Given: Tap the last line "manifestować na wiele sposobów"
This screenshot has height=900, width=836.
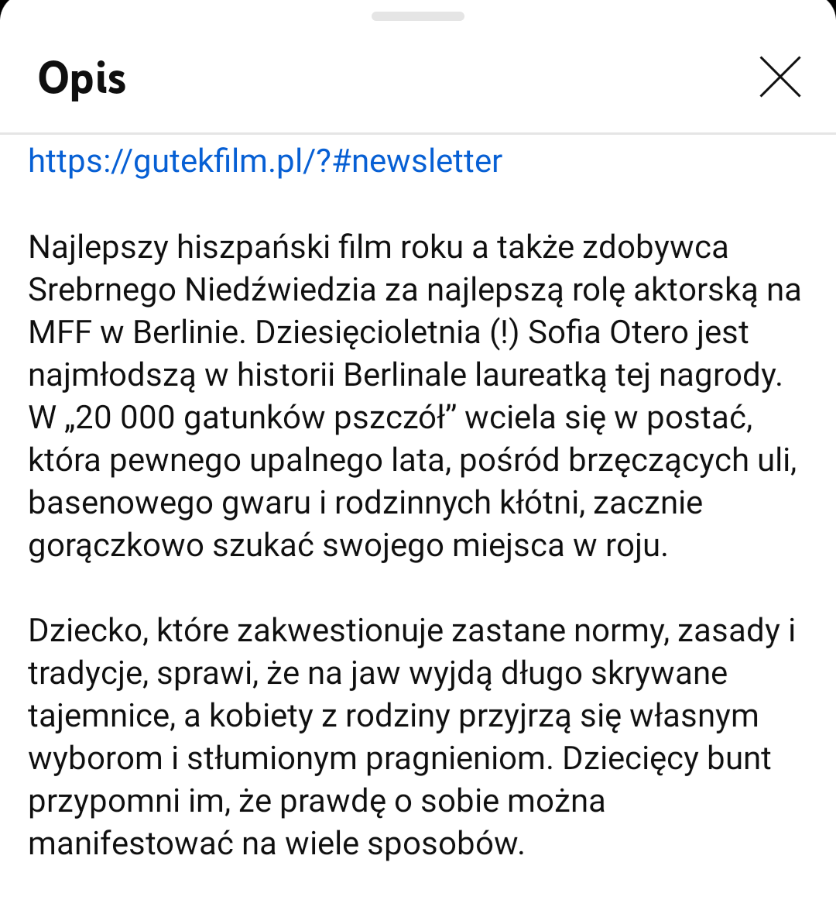Looking at the screenshot, I should pos(276,844).
